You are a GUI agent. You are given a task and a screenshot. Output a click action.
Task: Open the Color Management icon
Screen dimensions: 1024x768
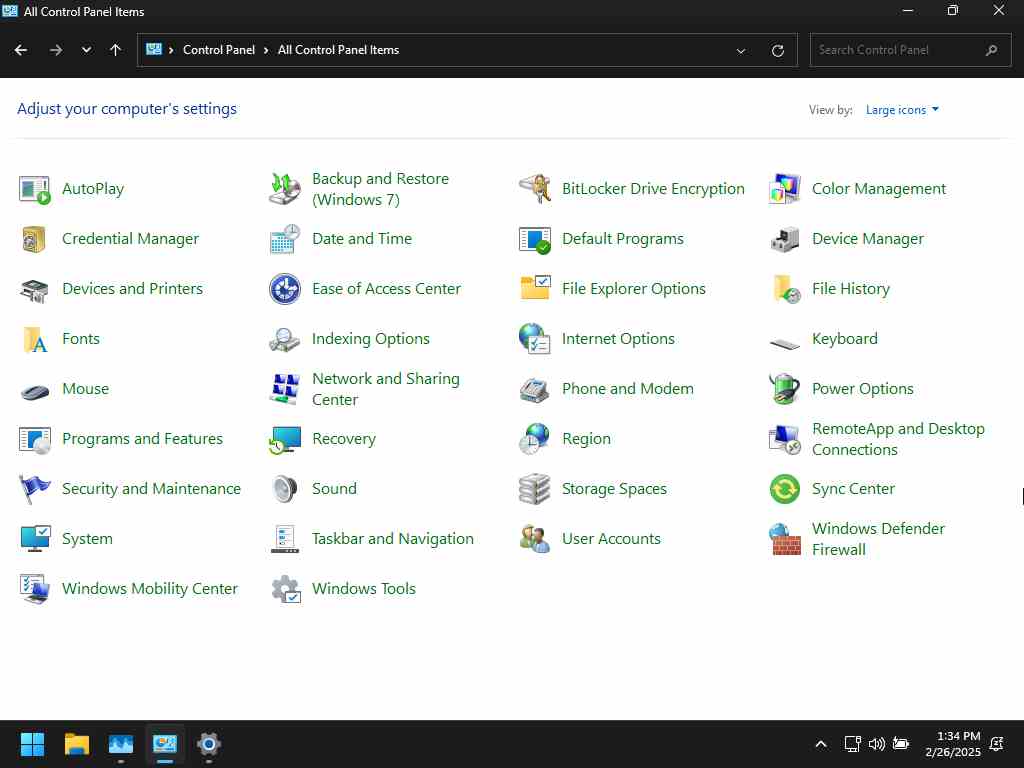(x=784, y=189)
